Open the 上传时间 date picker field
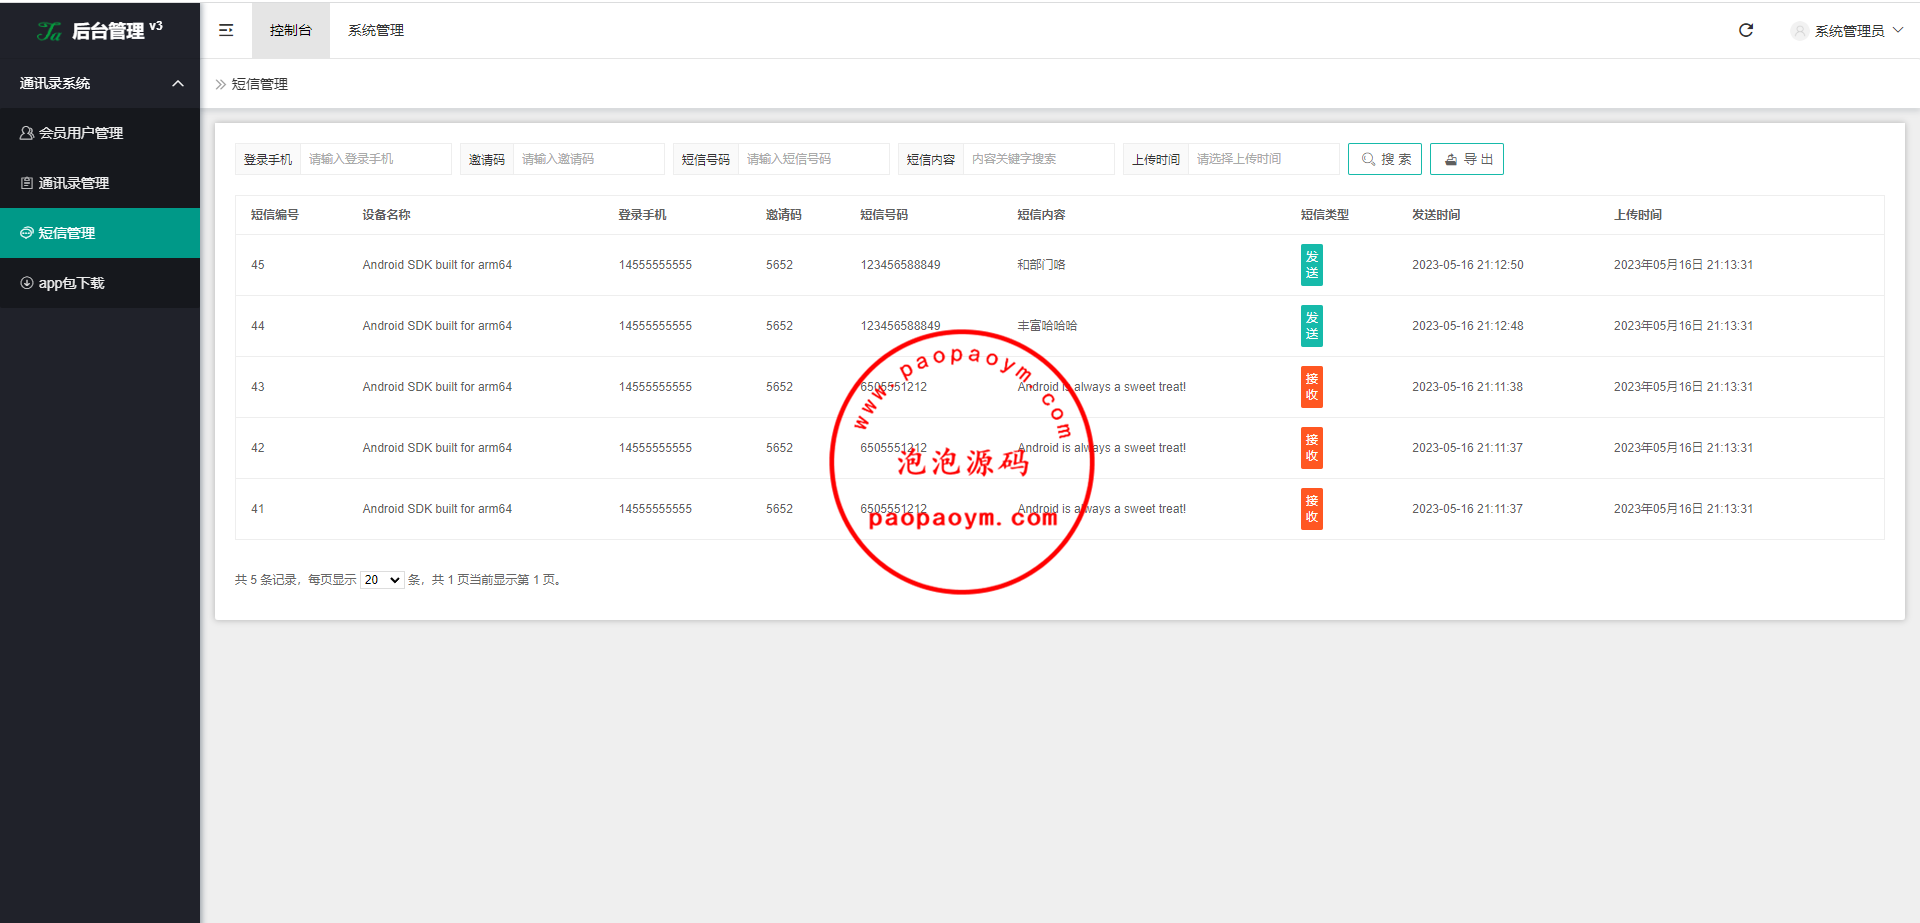The width and height of the screenshot is (1920, 923). point(1263,159)
